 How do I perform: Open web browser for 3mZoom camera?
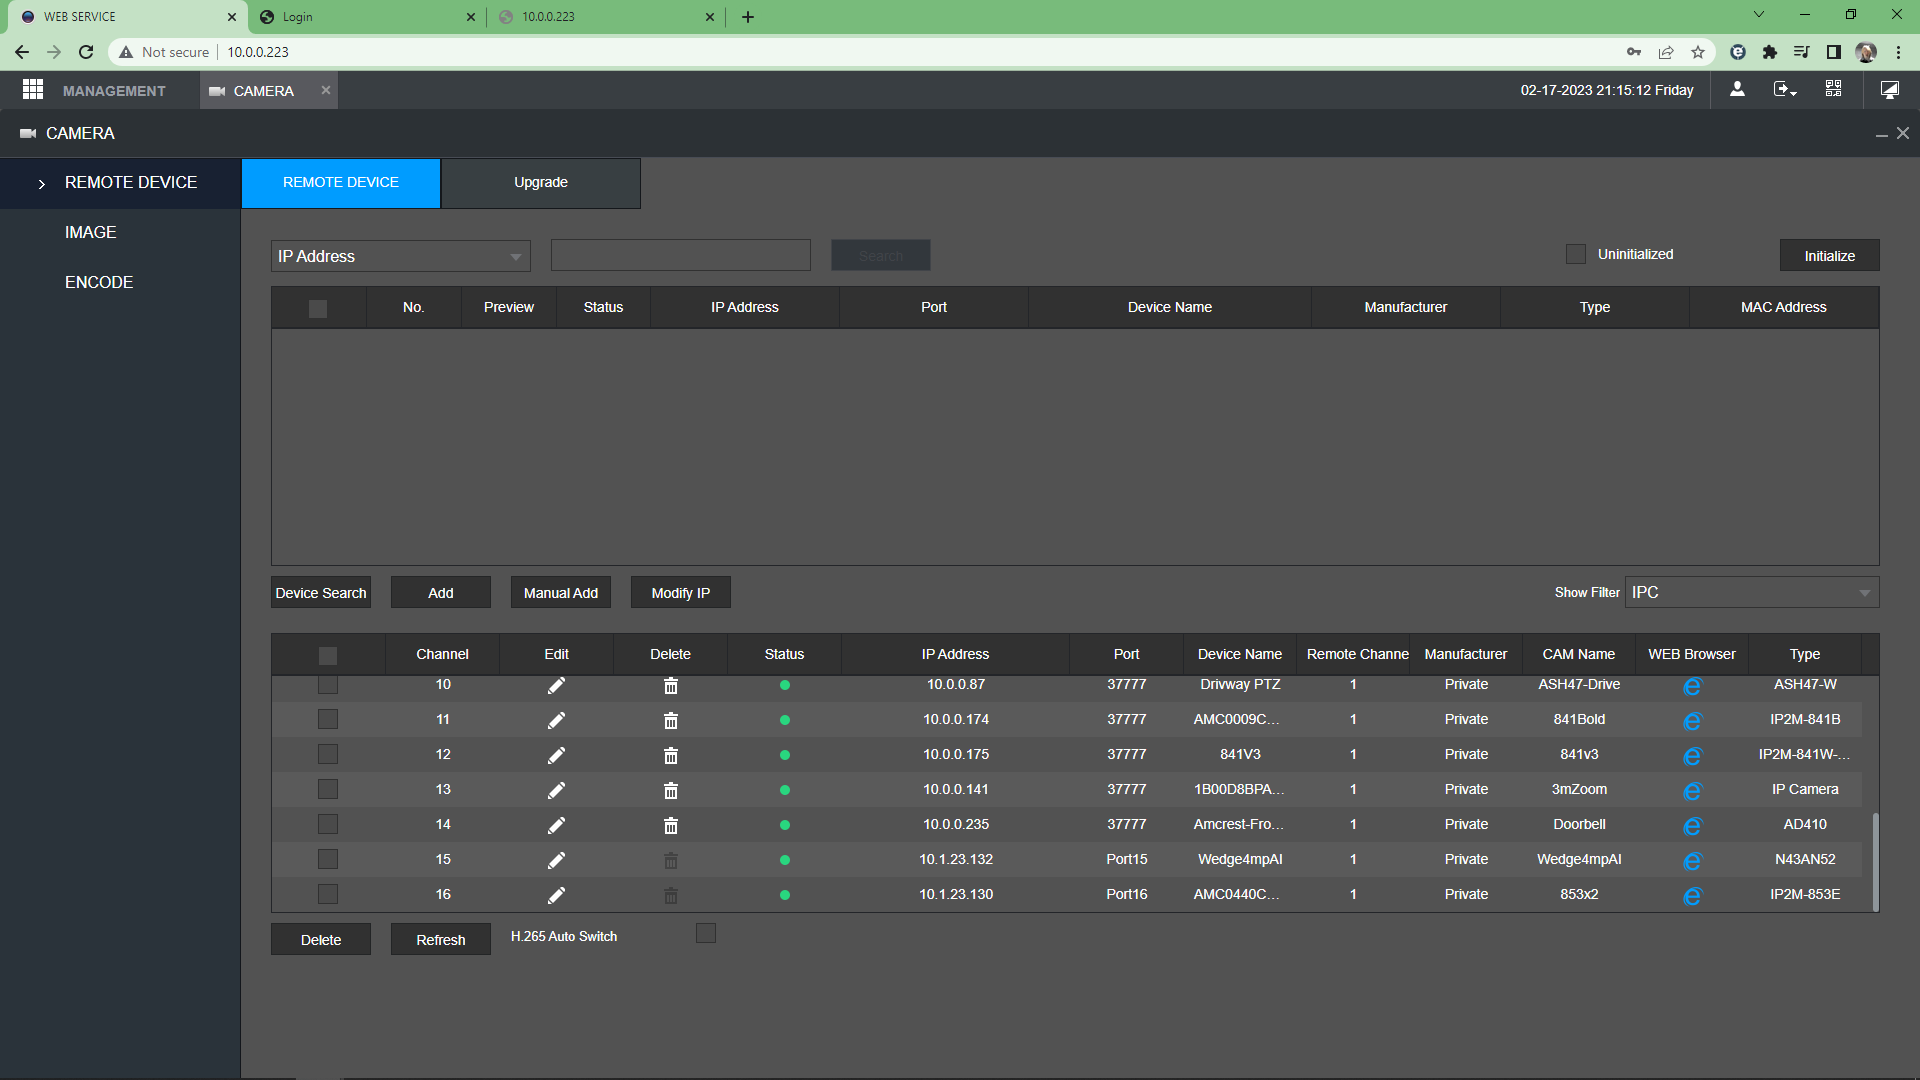(1692, 791)
